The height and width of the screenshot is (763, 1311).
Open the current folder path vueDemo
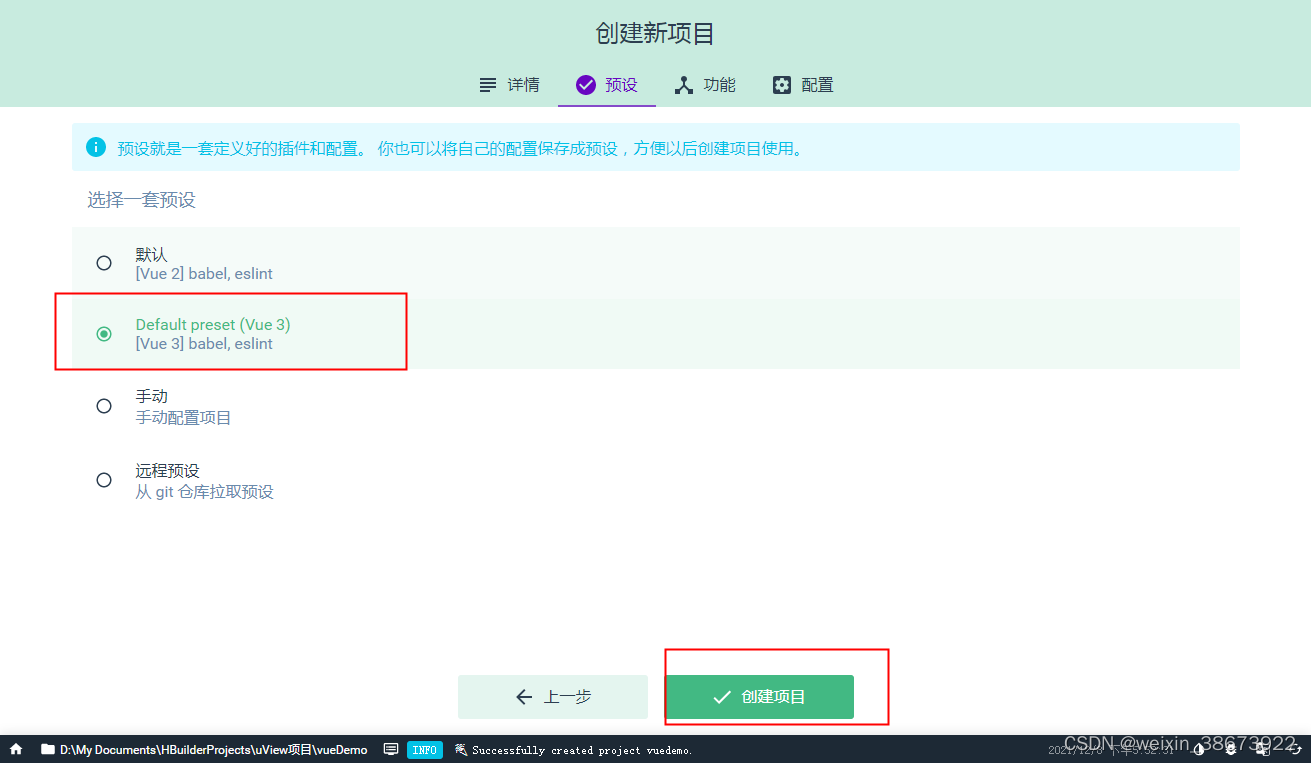[x=204, y=749]
